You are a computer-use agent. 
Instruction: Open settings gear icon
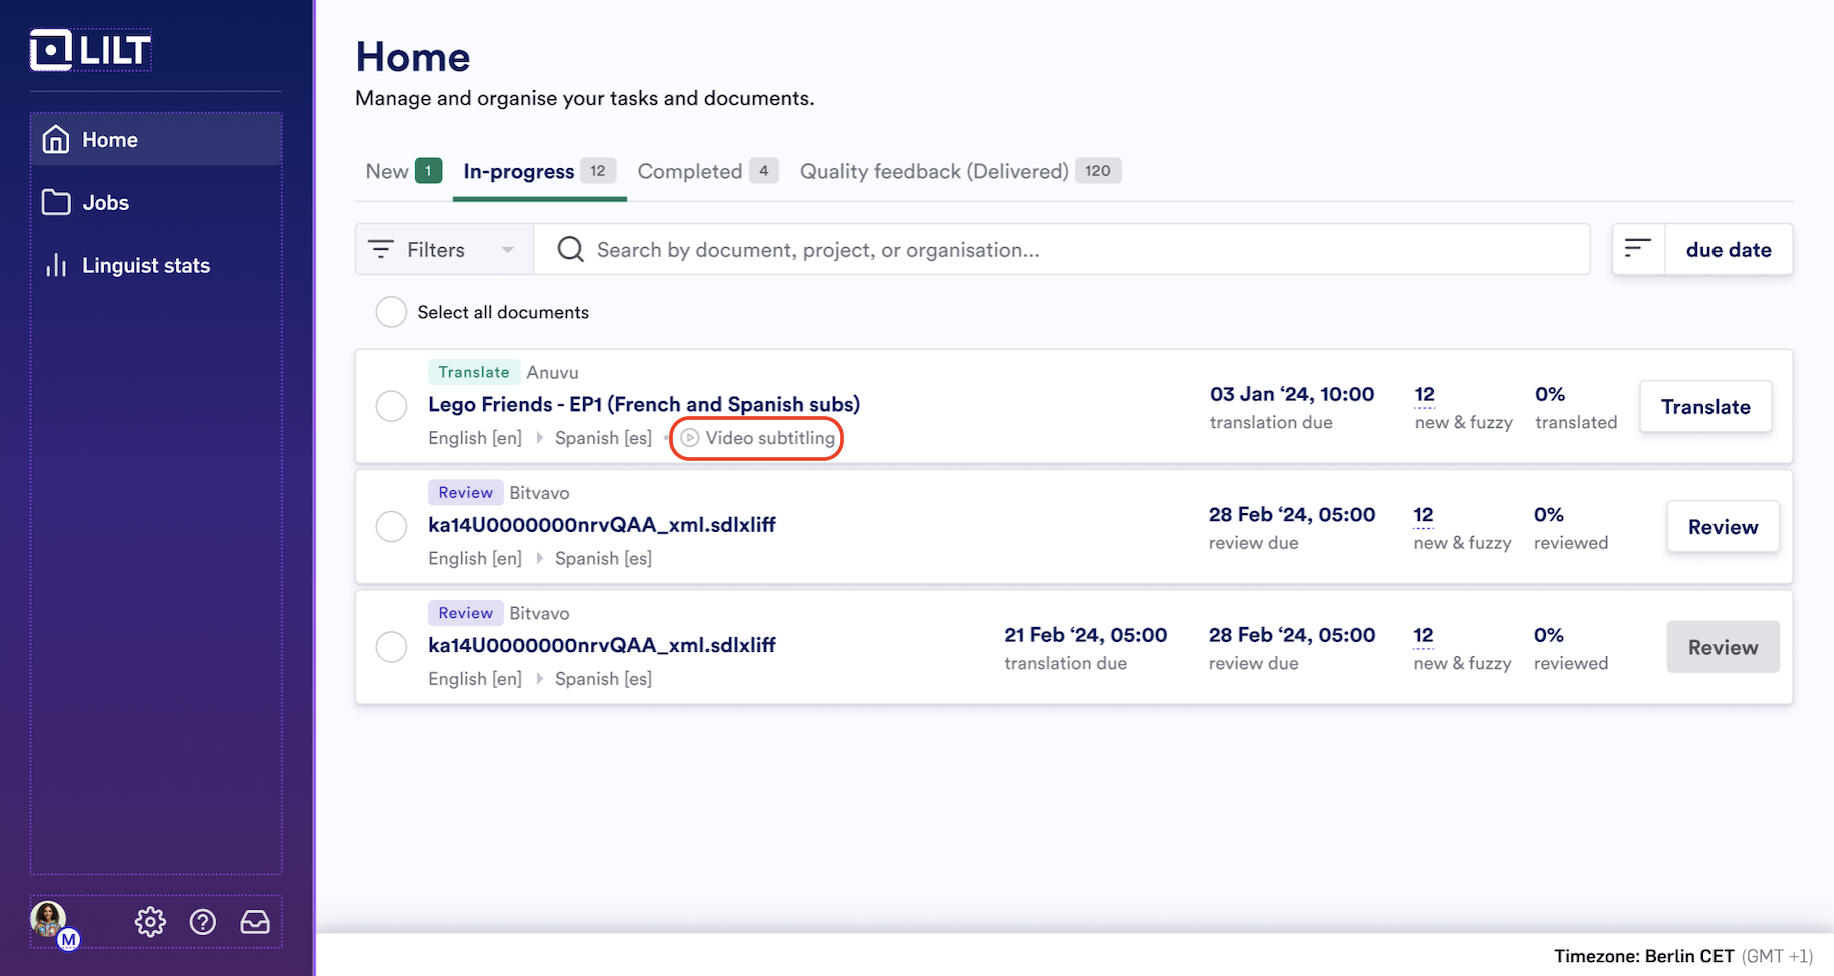150,921
